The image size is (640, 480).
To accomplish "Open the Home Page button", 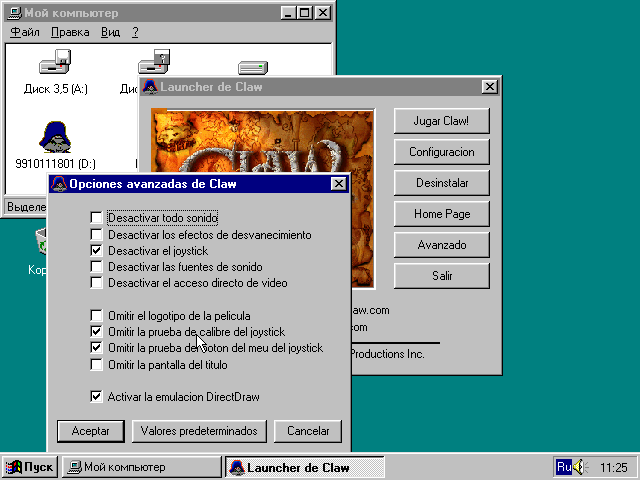I will coord(442,214).
